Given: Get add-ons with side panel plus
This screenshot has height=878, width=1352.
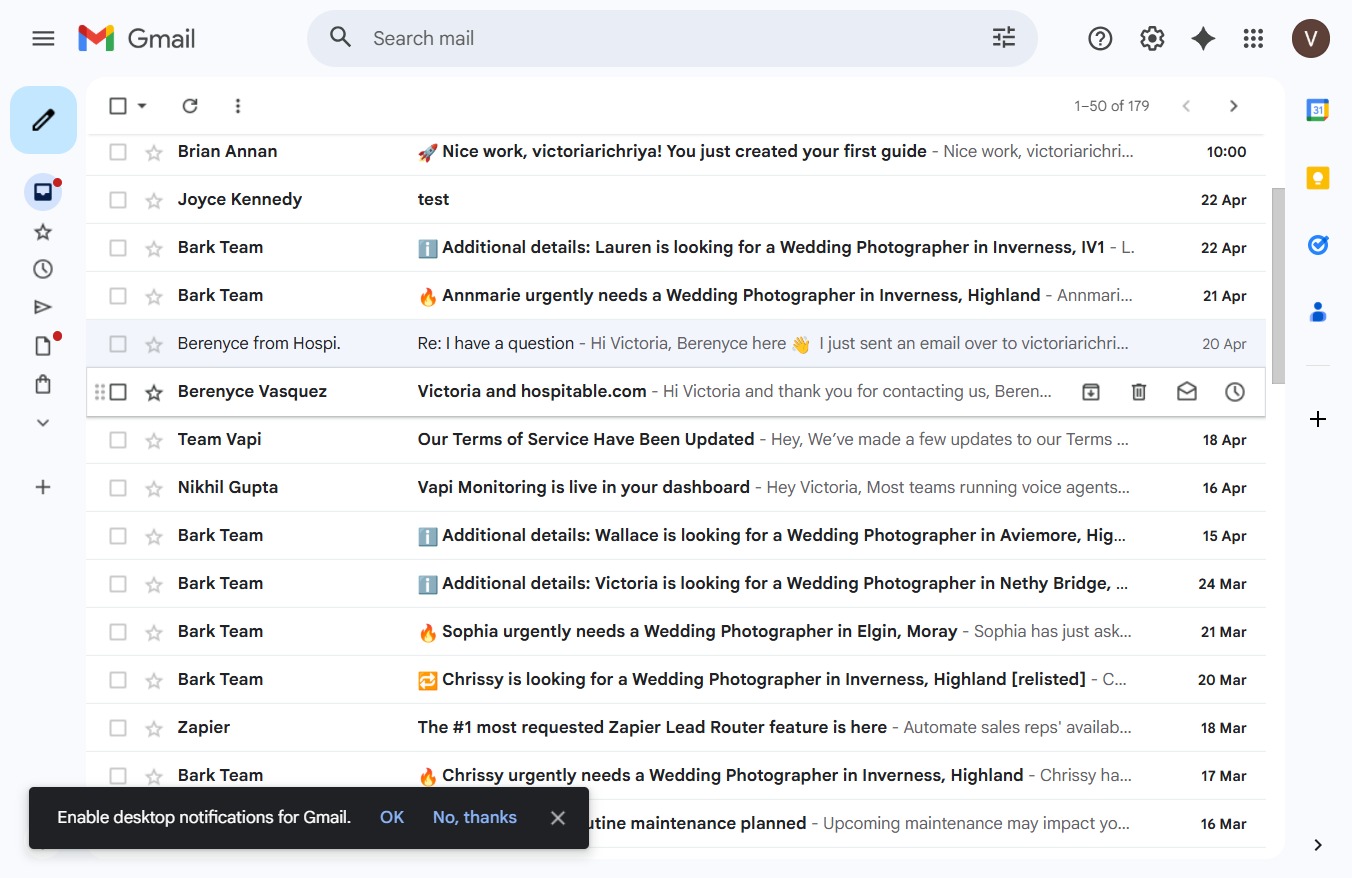Looking at the screenshot, I should pyautogui.click(x=1318, y=419).
